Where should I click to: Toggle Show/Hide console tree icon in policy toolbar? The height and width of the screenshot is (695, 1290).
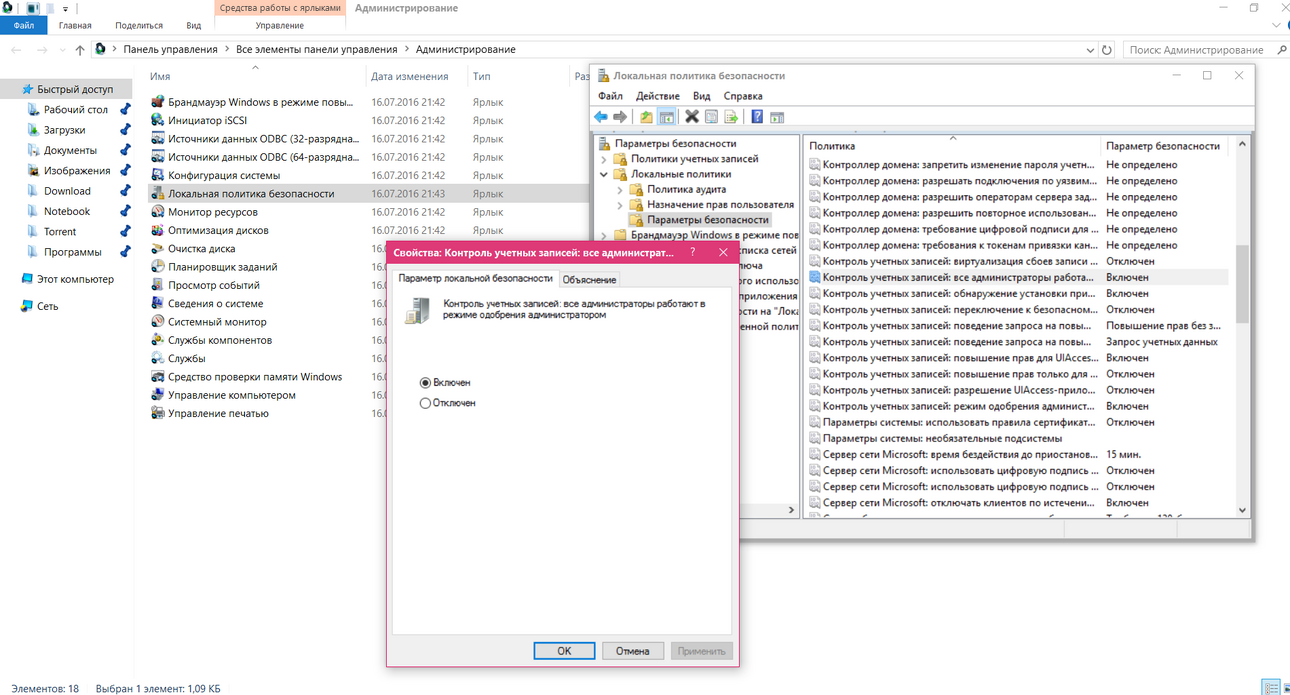coord(666,117)
